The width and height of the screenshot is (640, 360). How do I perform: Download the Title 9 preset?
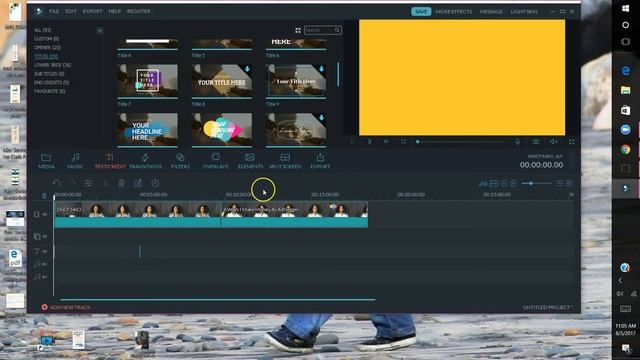click(321, 69)
